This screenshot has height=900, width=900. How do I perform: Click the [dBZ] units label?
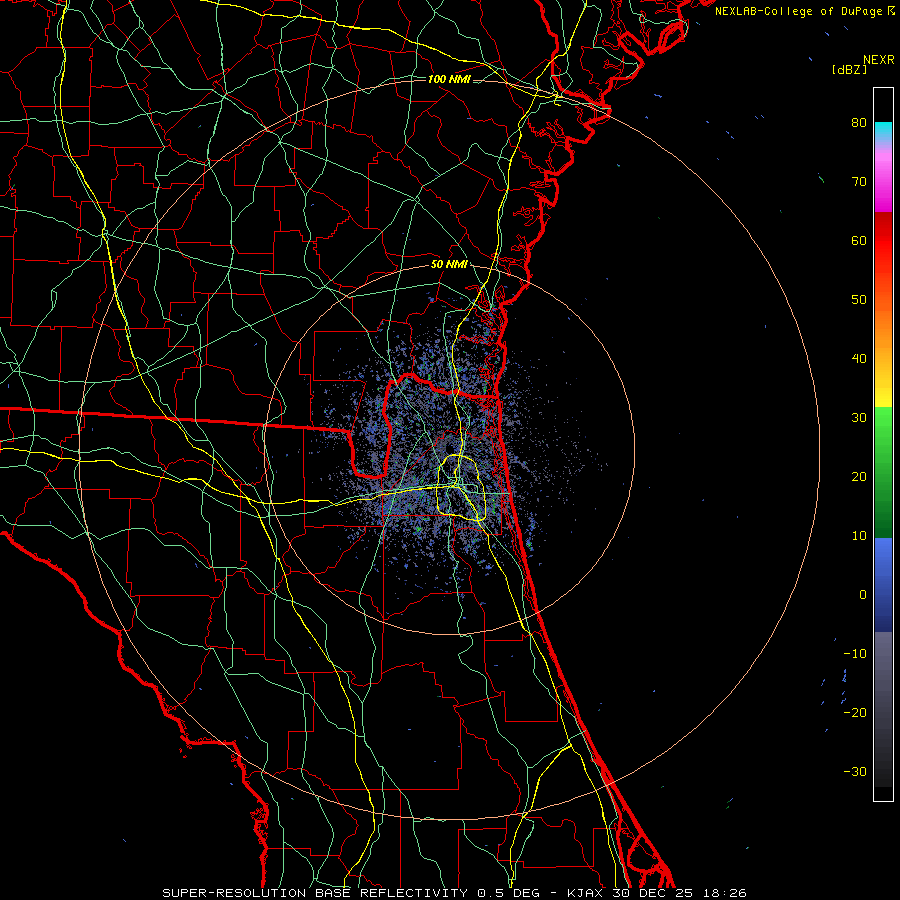pos(849,70)
